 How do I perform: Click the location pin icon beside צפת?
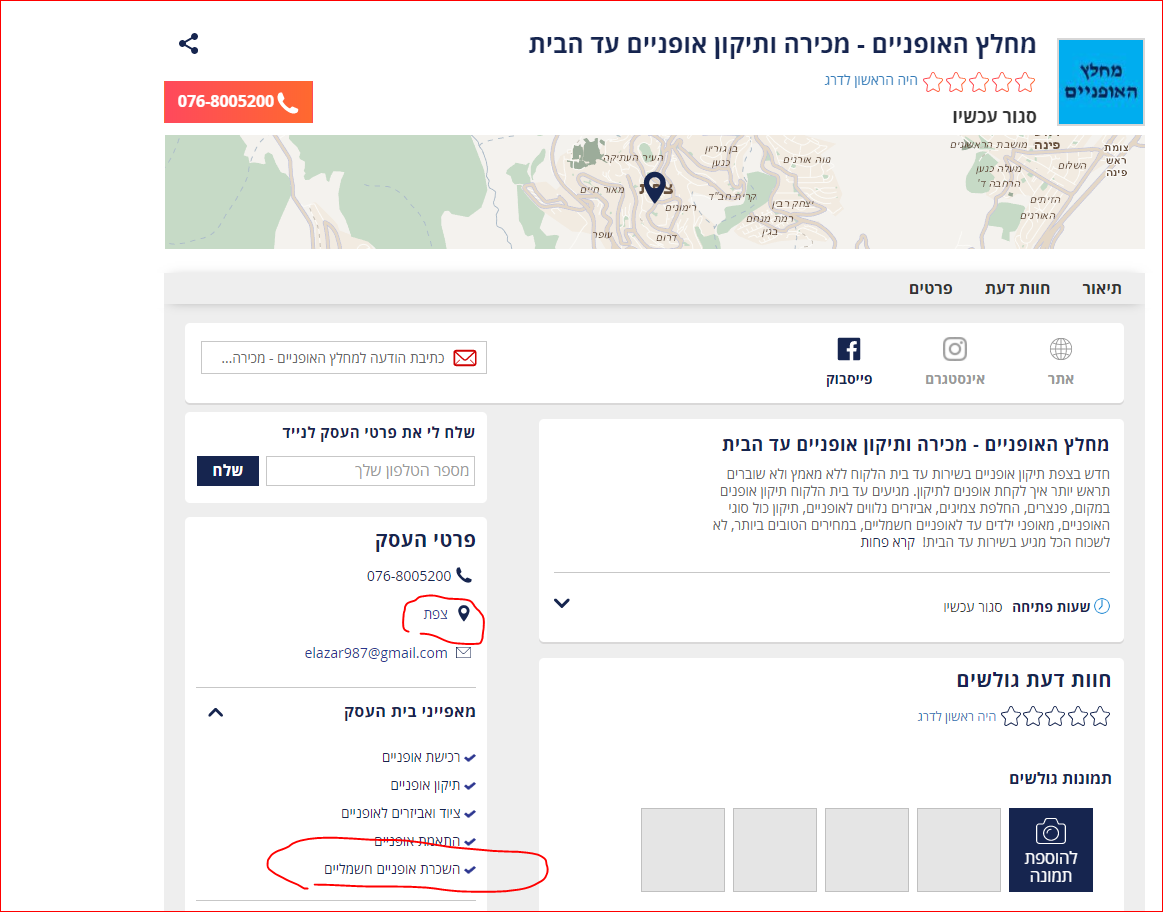pos(464,613)
